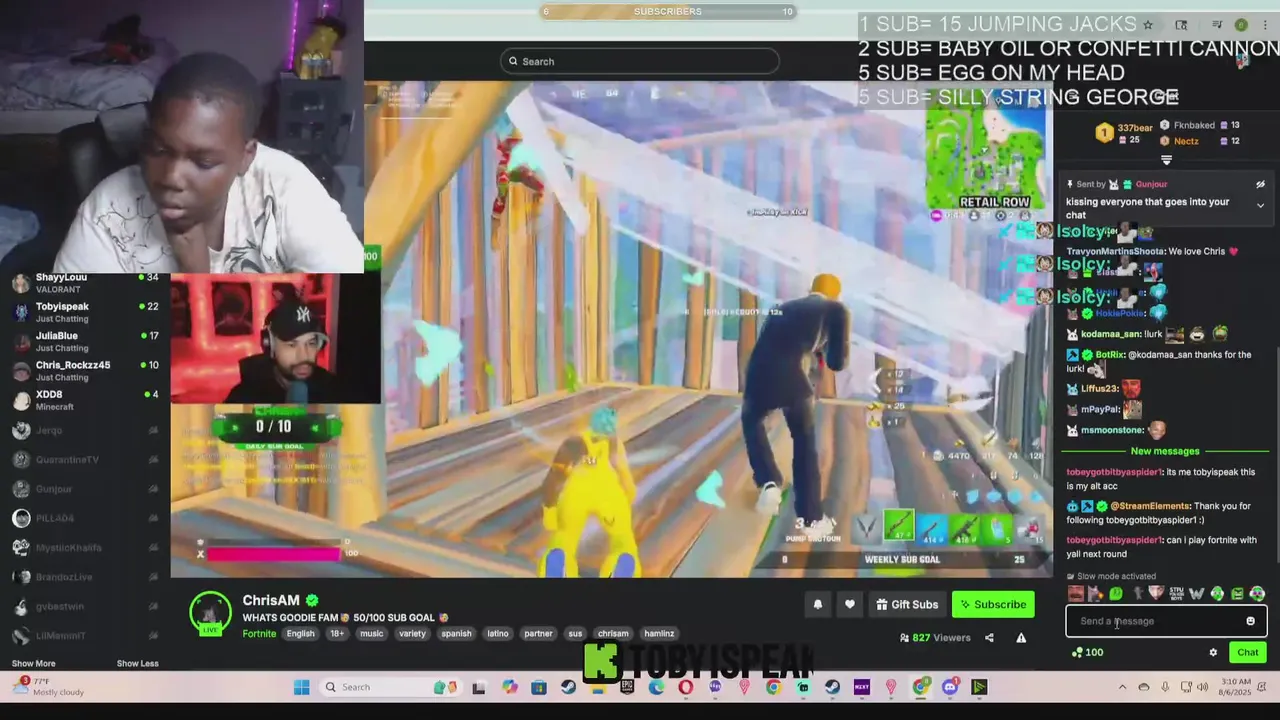Click the ChrisAM channel name
Viewport: 1280px width, 720px height.
[271, 600]
